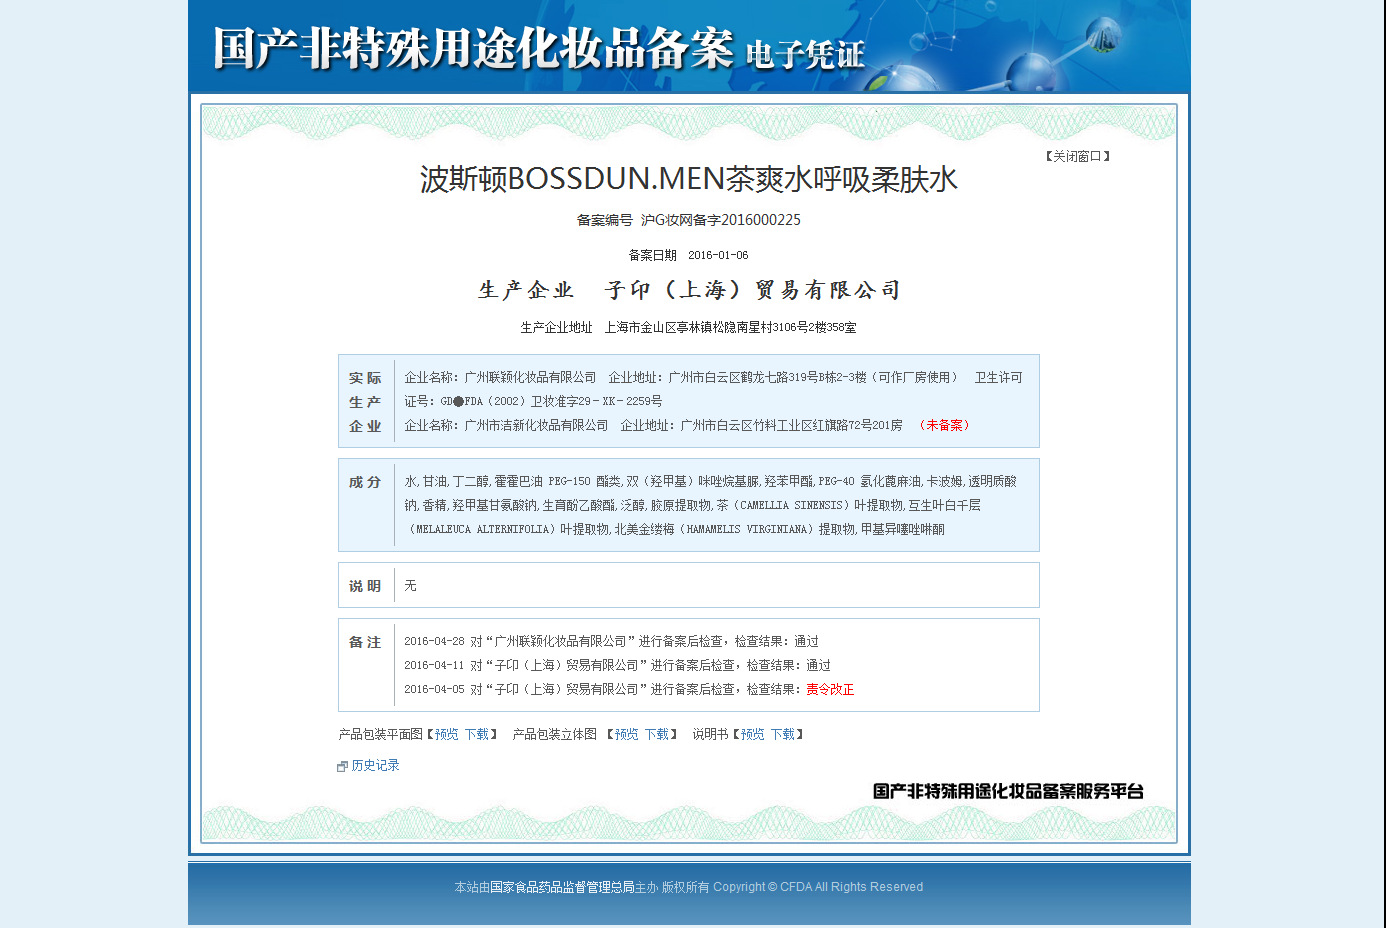Click the 国产非特殊用途化妆品备案服务平台 footer text

[1008, 791]
